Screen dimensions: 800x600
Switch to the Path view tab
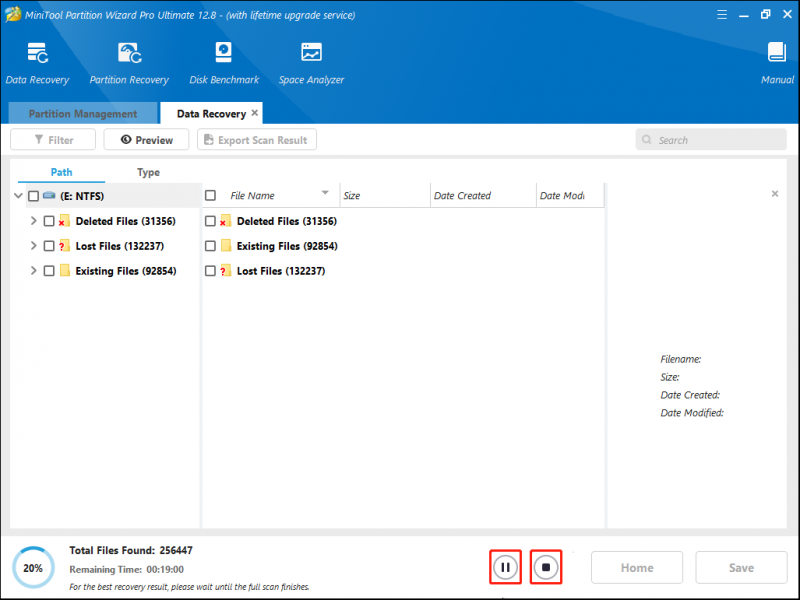pos(61,172)
